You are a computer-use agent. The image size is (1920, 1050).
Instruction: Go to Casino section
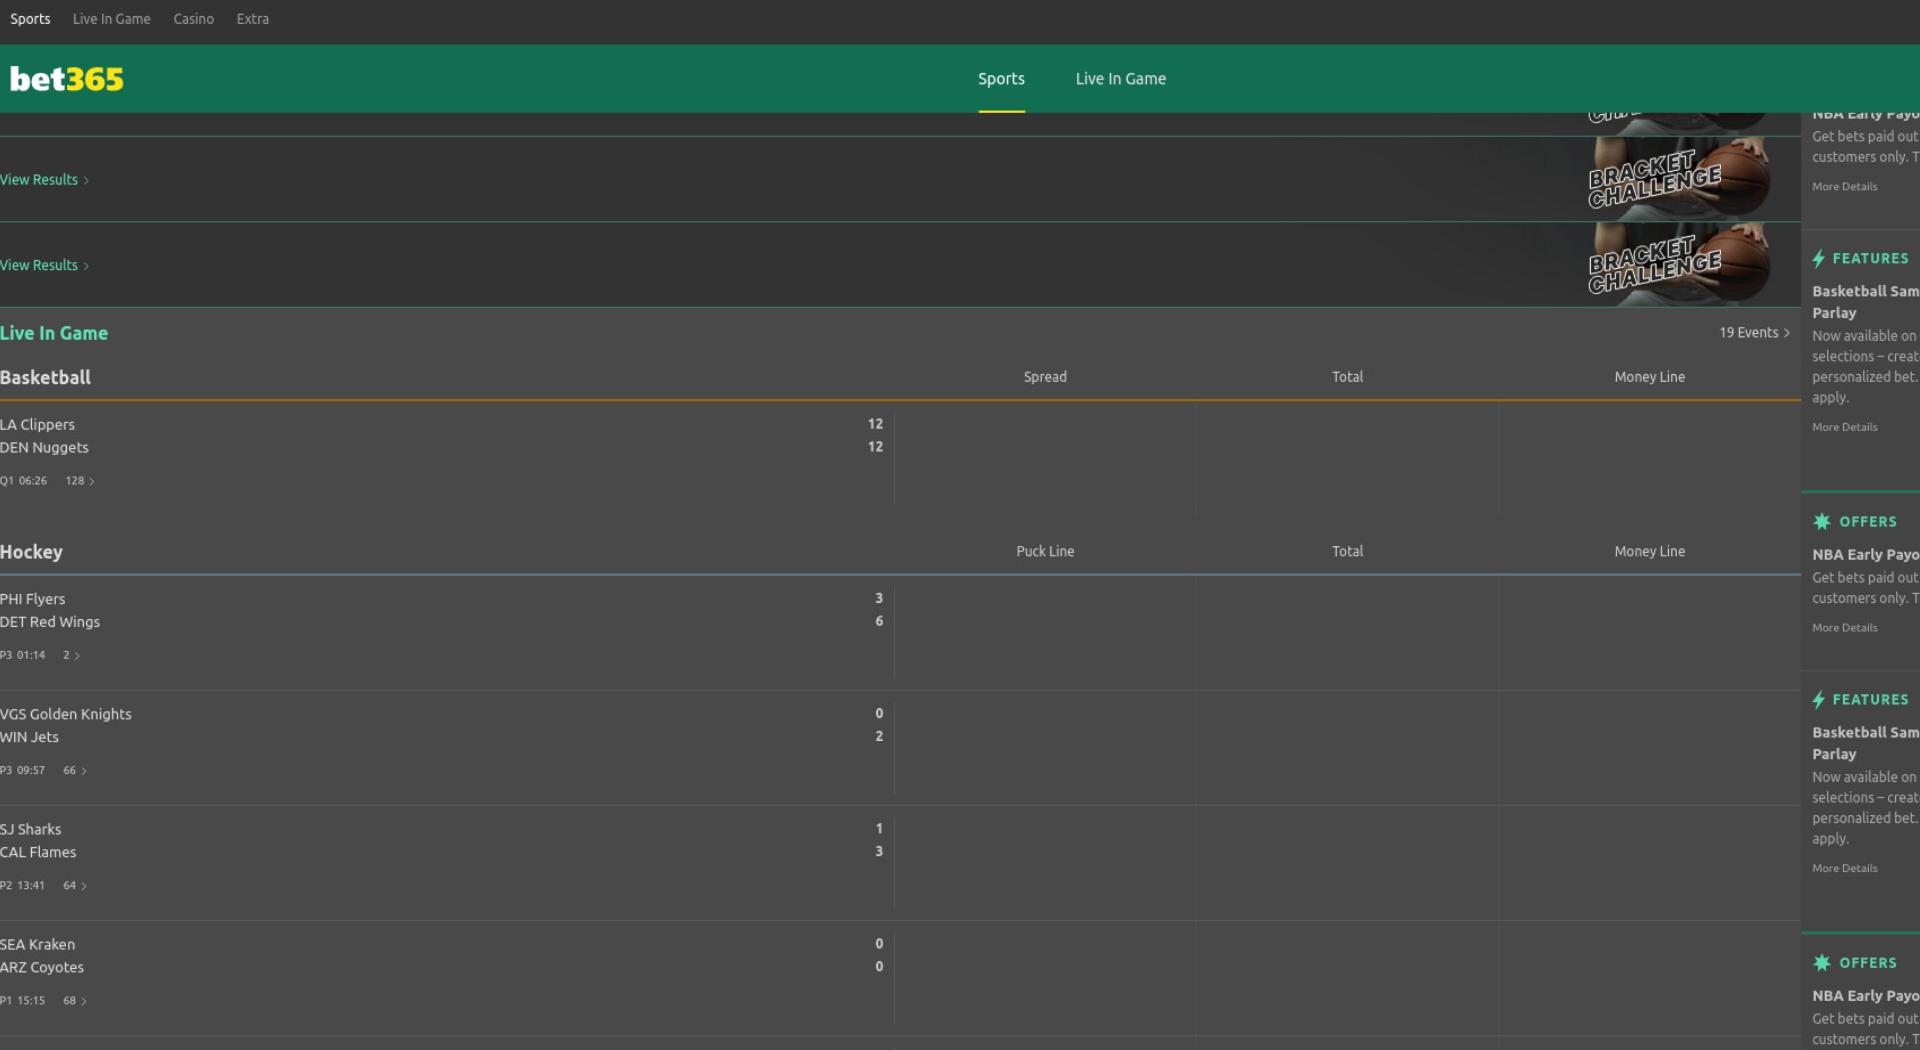coord(193,19)
